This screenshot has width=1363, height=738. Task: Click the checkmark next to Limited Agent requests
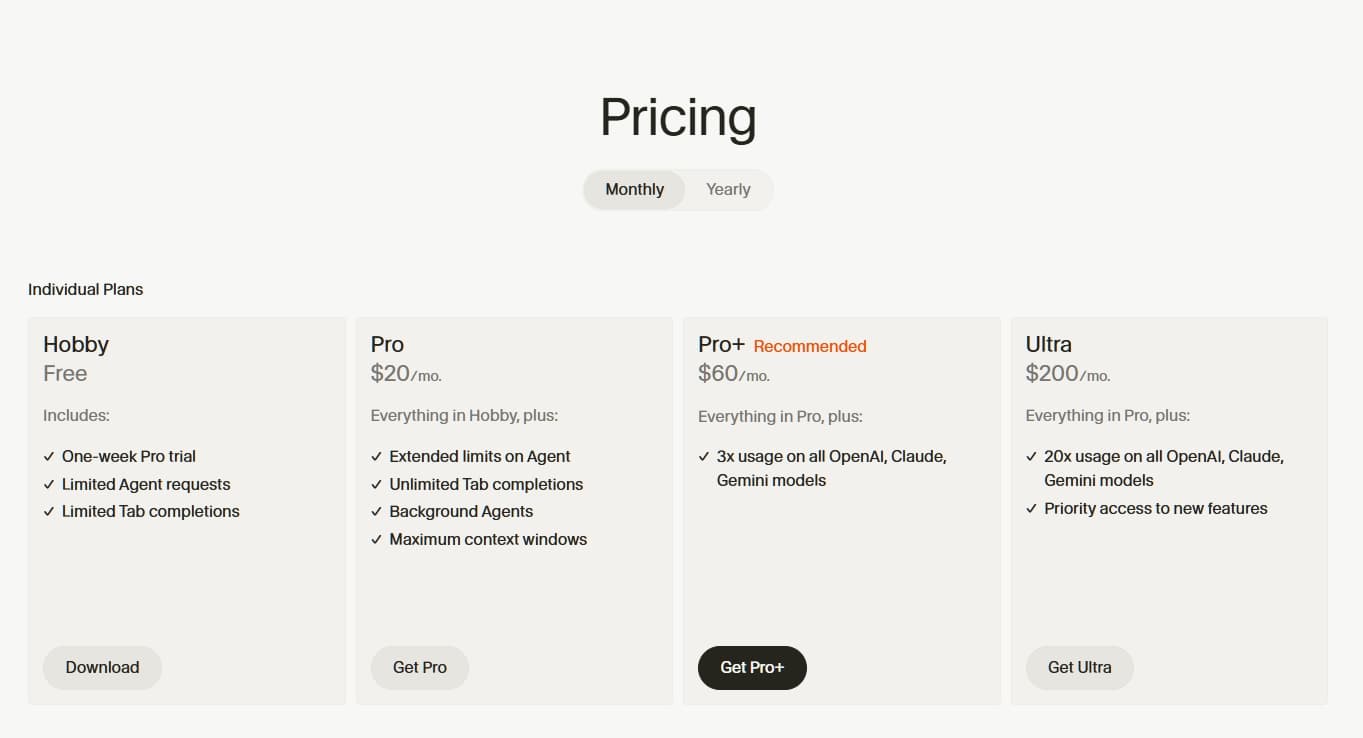48,484
